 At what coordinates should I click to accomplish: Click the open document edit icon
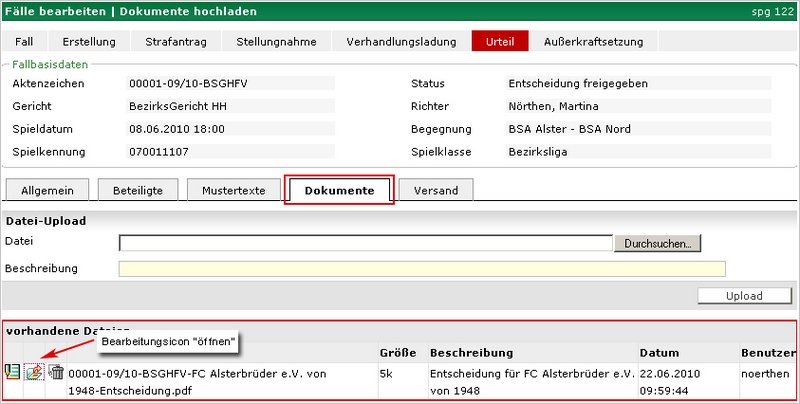tap(34, 373)
